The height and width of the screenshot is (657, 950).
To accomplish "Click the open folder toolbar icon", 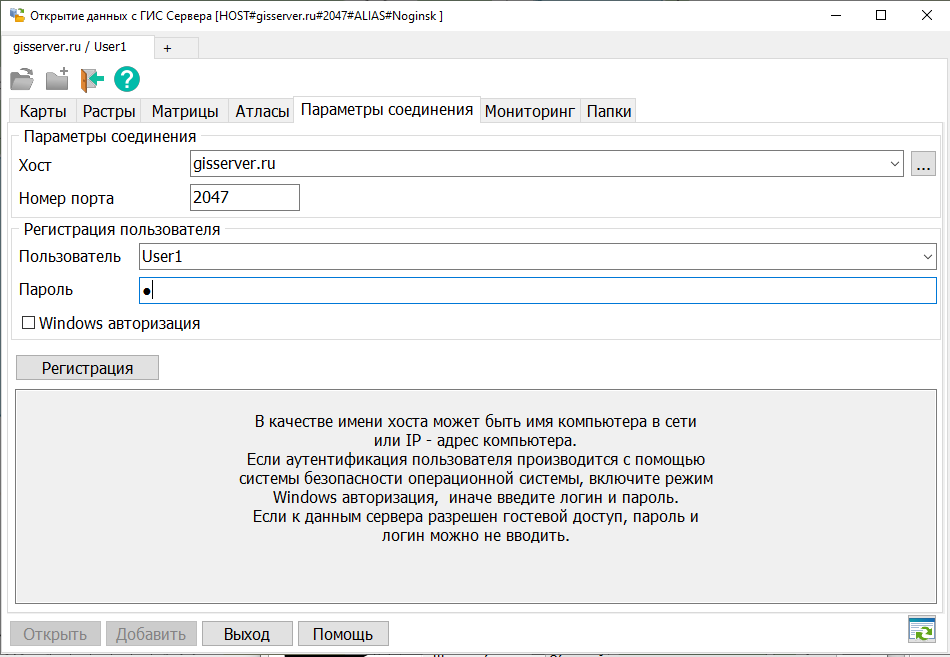I will 22,80.
